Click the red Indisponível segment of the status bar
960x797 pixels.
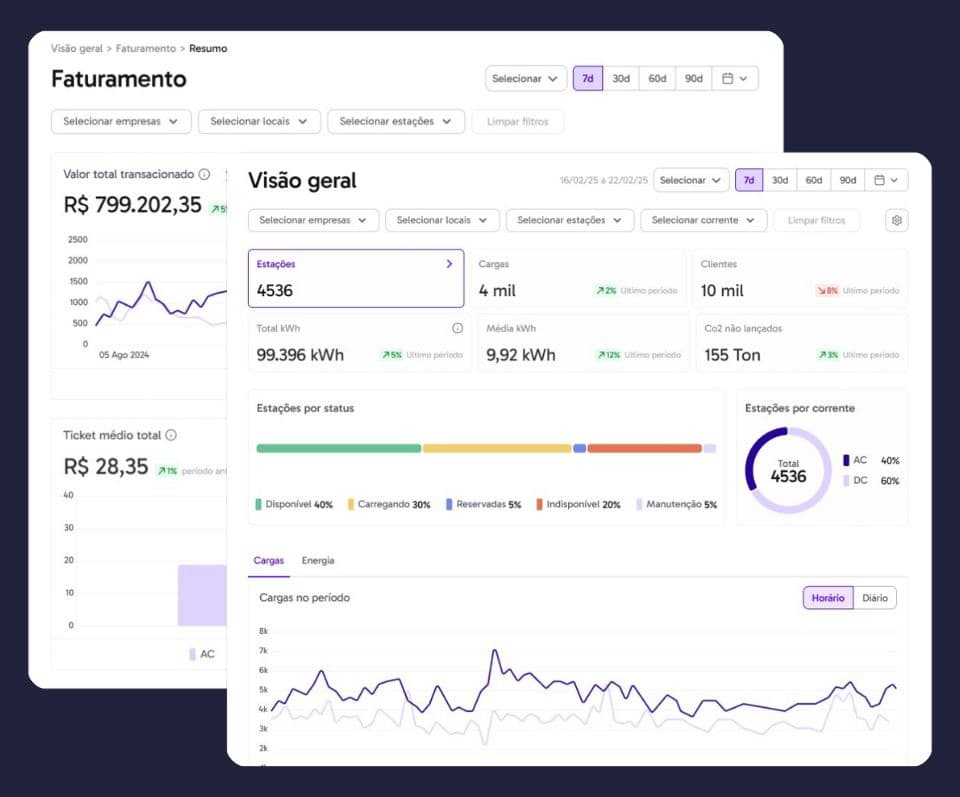(645, 449)
